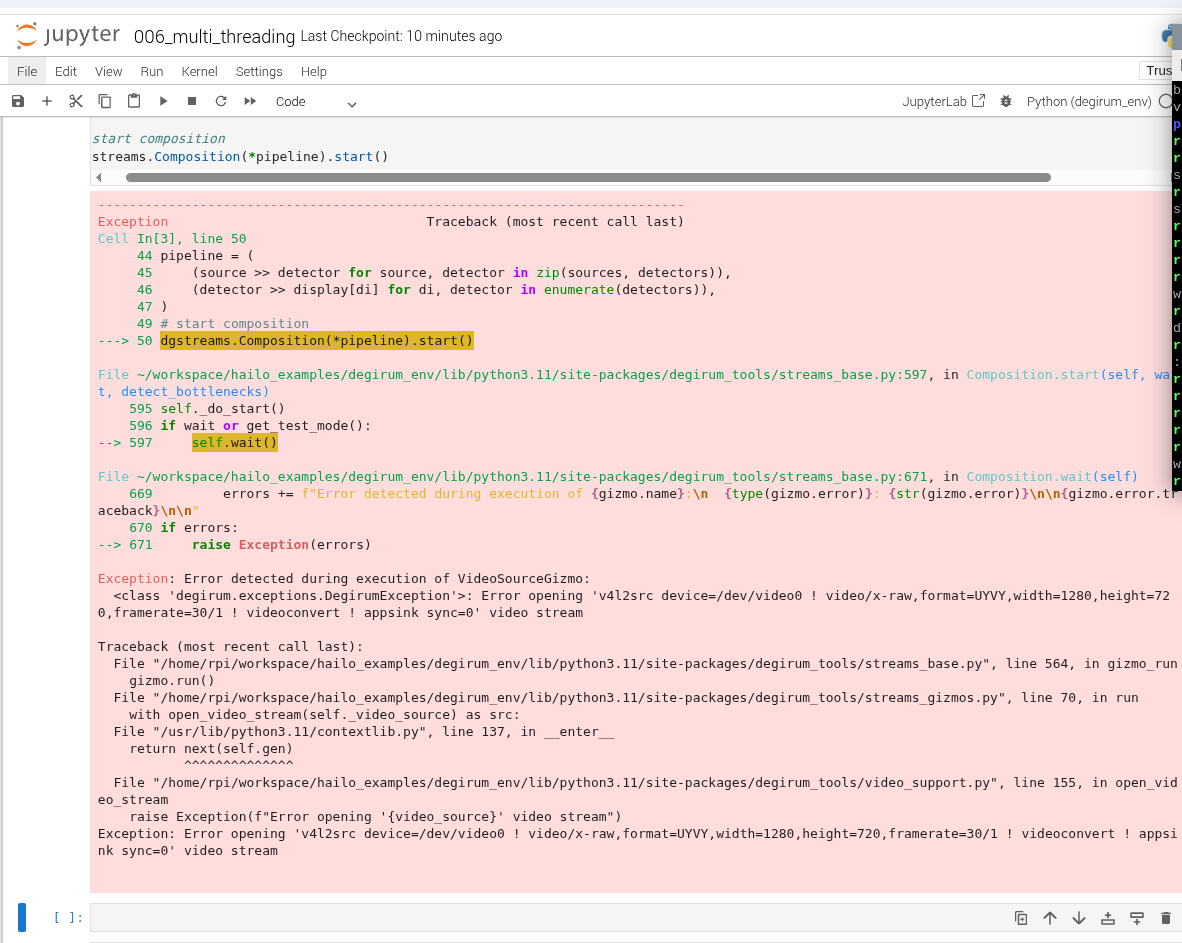Duplicate the cell using the cell toolbar icon
1182x943 pixels.
pyautogui.click(x=1021, y=918)
